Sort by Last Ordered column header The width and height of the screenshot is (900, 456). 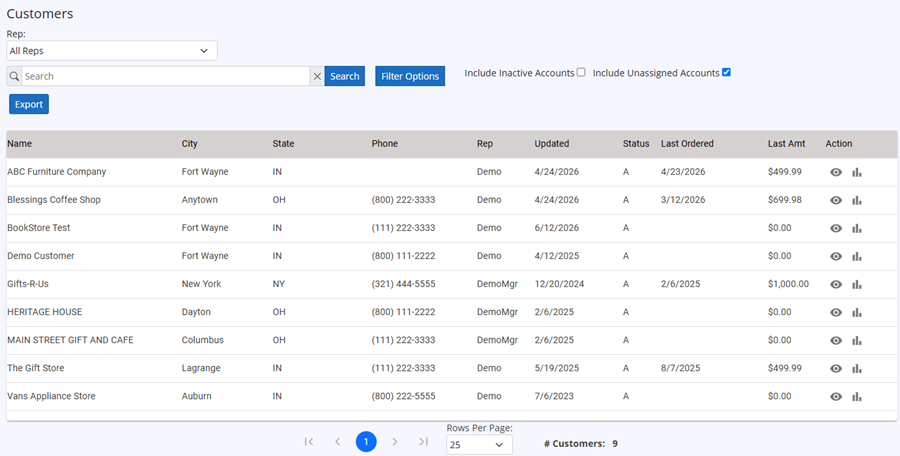coord(687,144)
